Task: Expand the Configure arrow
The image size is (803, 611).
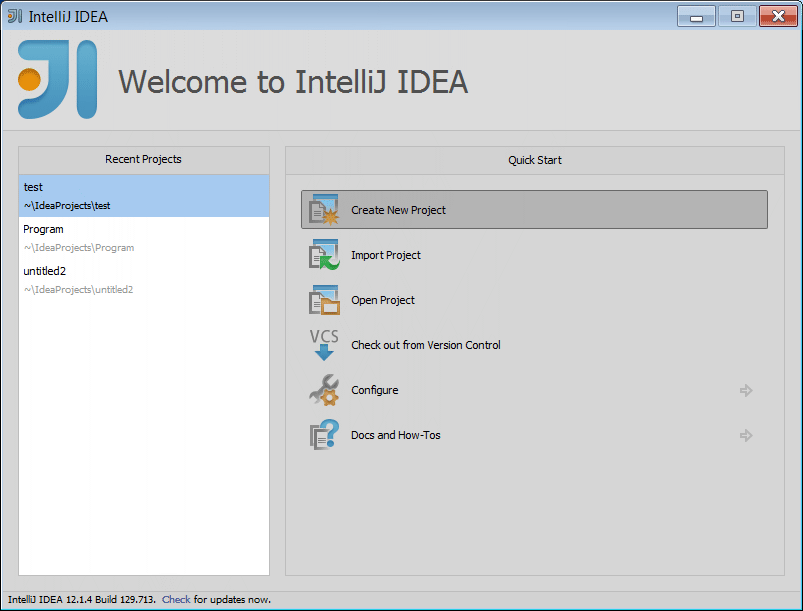Action: tap(746, 390)
